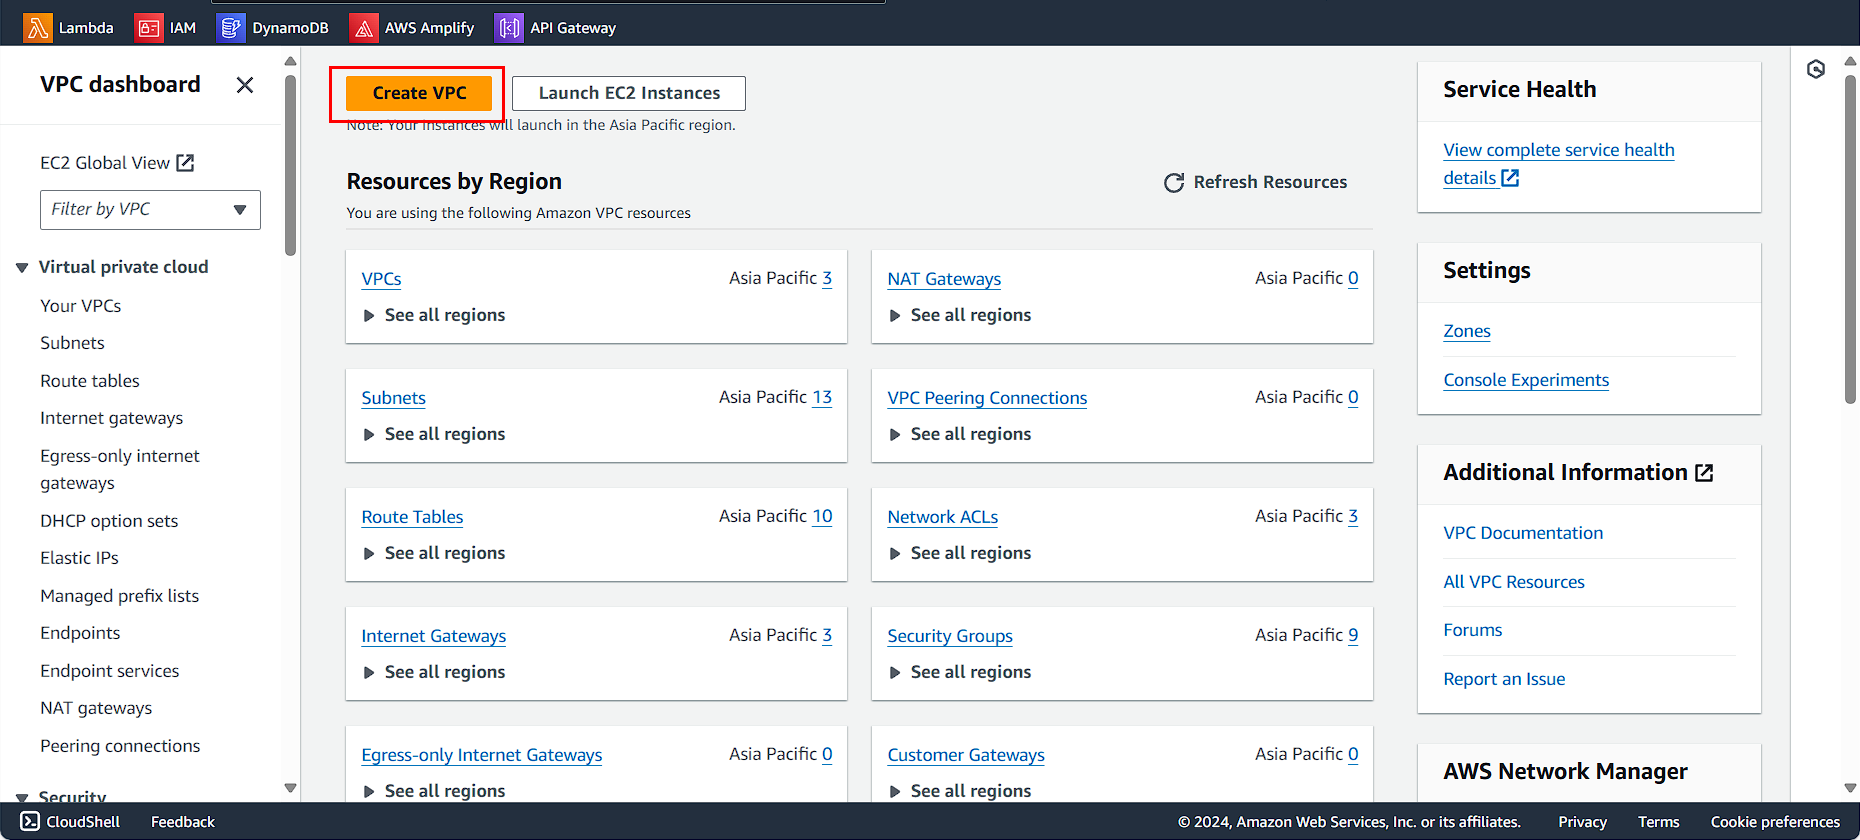This screenshot has width=1860, height=840.
Task: Open Cookie preferences in the footer
Action: tap(1775, 822)
